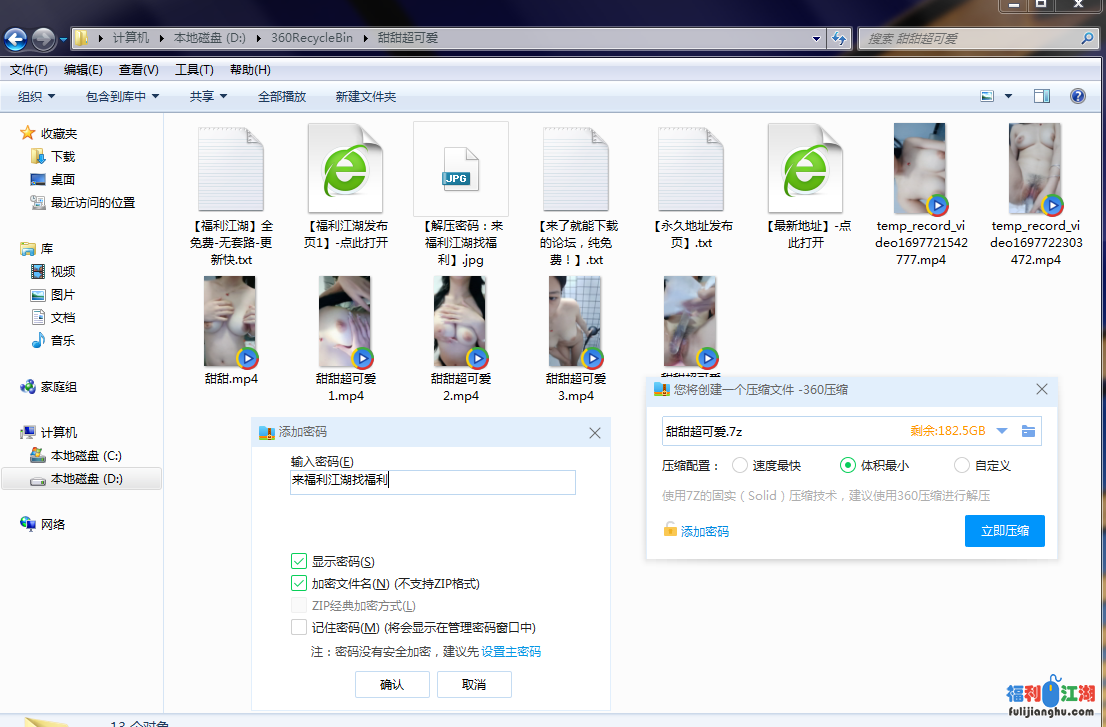Screen dimensions: 1106x727
Task: Click the Back navigation arrow
Action: [x=16, y=39]
